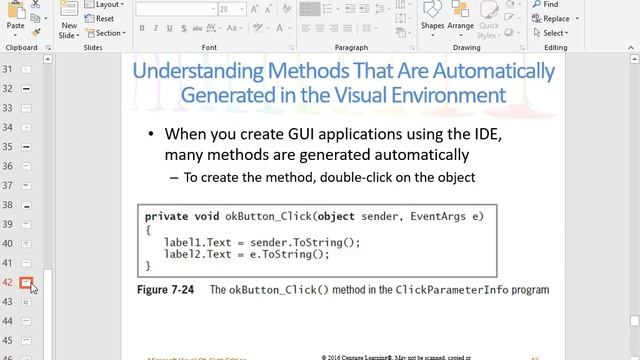This screenshot has width=640, height=360.
Task: Collapse the ribbon with the caret
Action: (631, 48)
